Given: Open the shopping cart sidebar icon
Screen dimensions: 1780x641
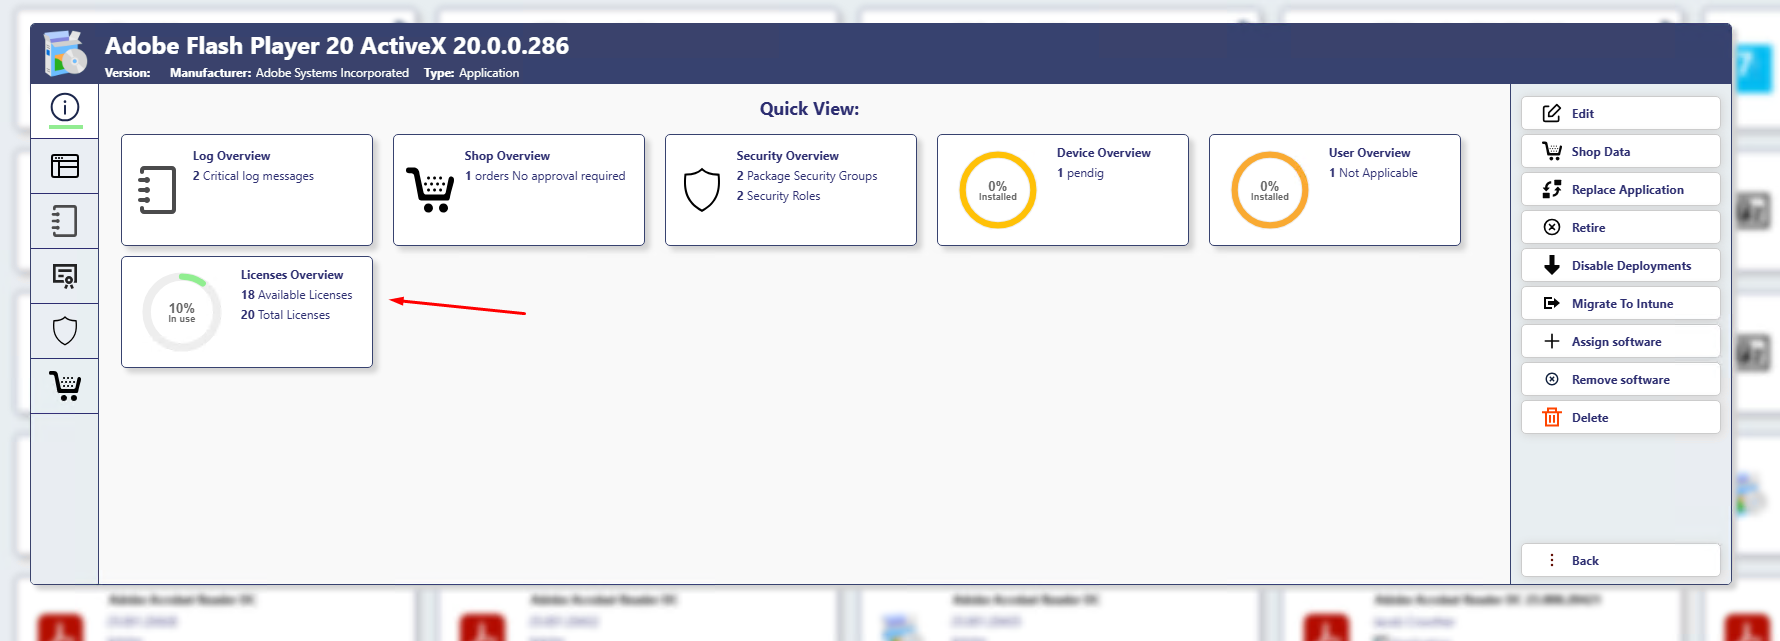Looking at the screenshot, I should [65, 386].
